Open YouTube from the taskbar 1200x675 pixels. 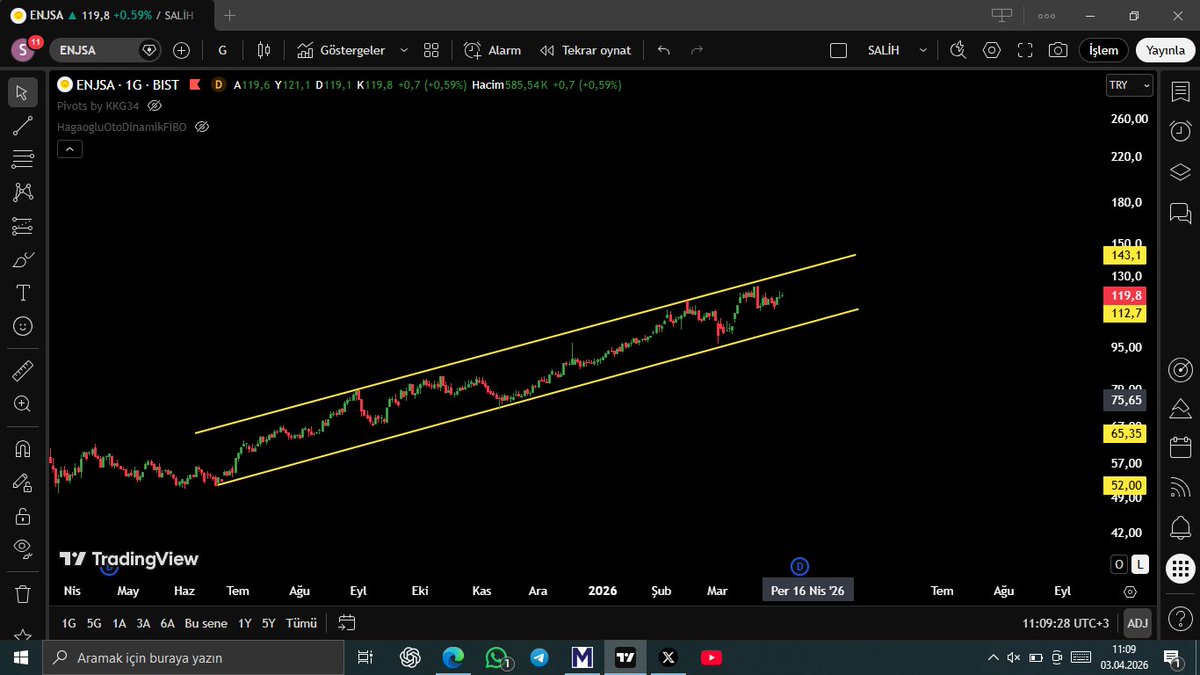pos(711,658)
